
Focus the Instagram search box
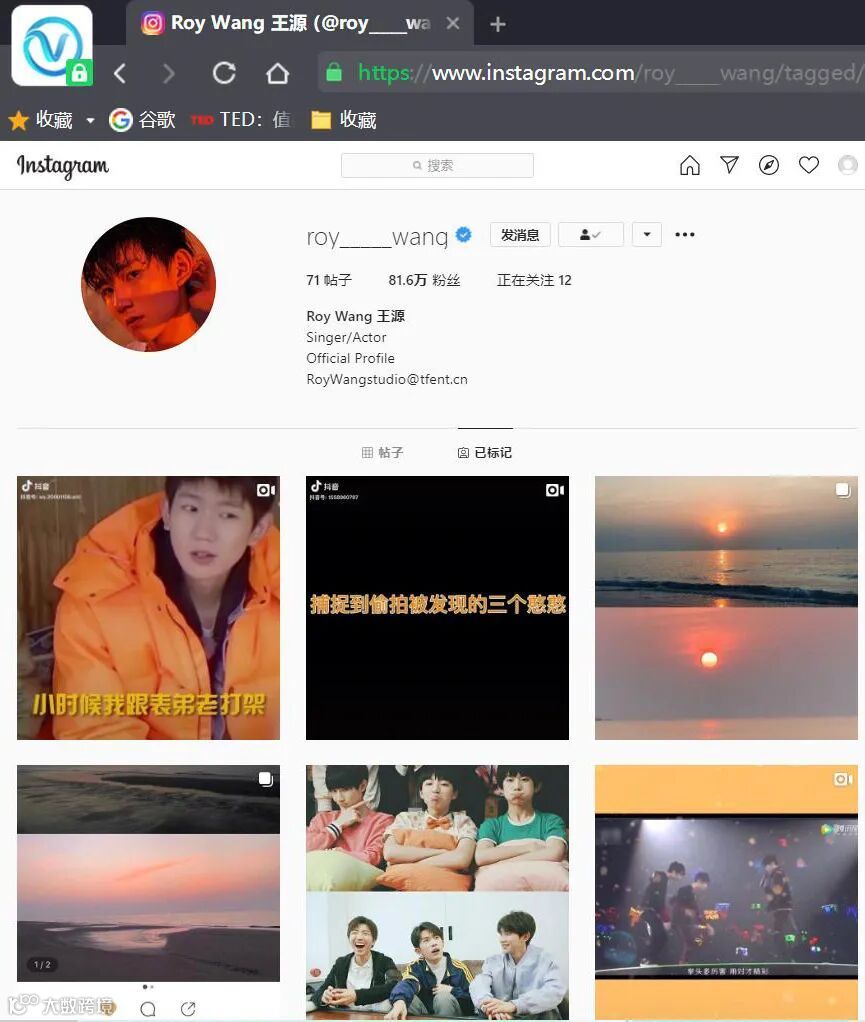(x=437, y=166)
